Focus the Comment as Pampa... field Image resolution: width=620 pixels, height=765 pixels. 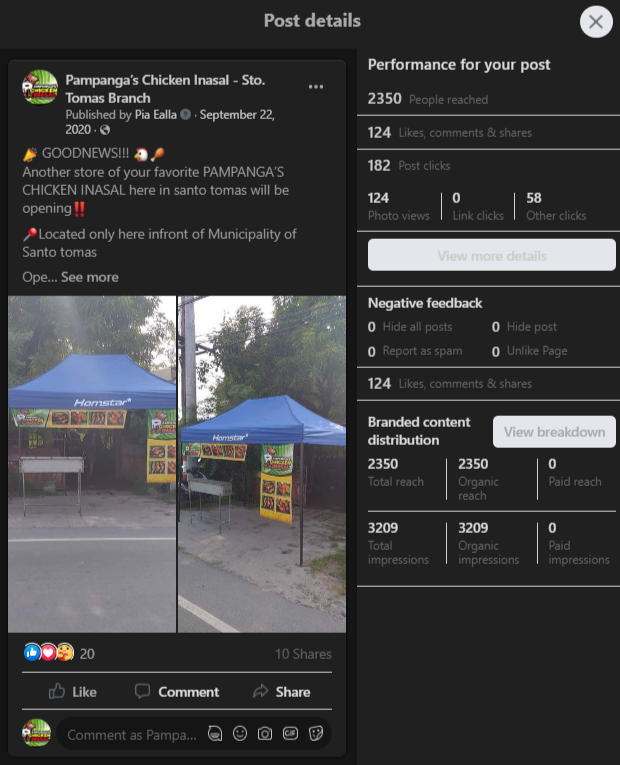(132, 735)
